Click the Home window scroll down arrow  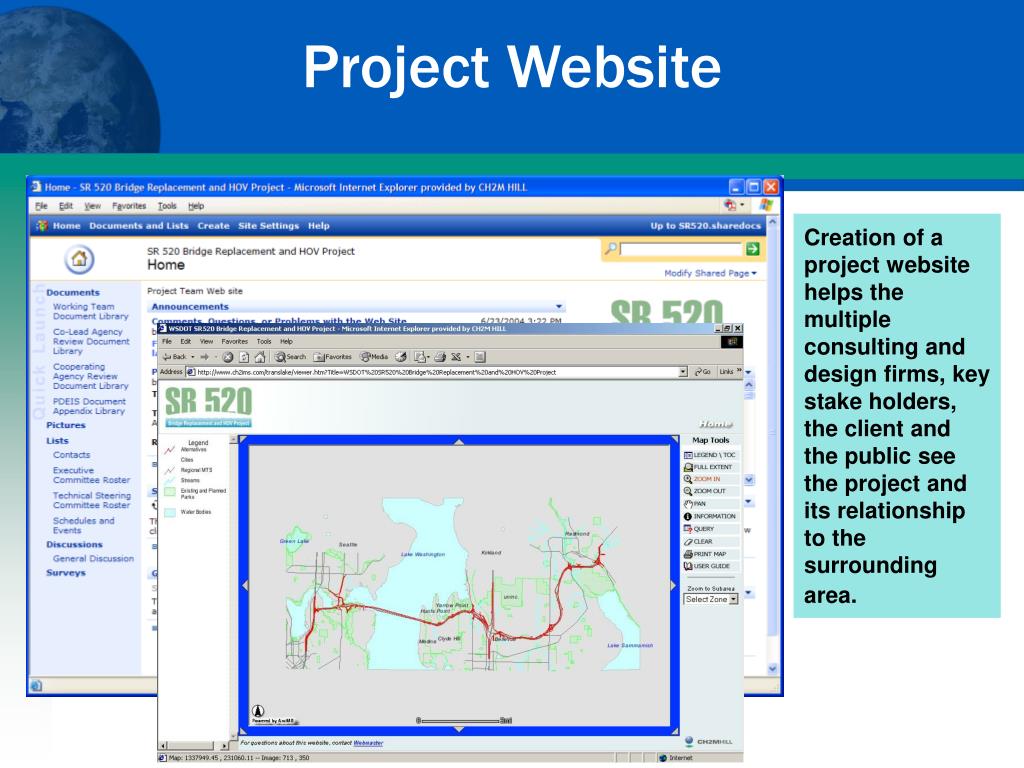point(773,669)
